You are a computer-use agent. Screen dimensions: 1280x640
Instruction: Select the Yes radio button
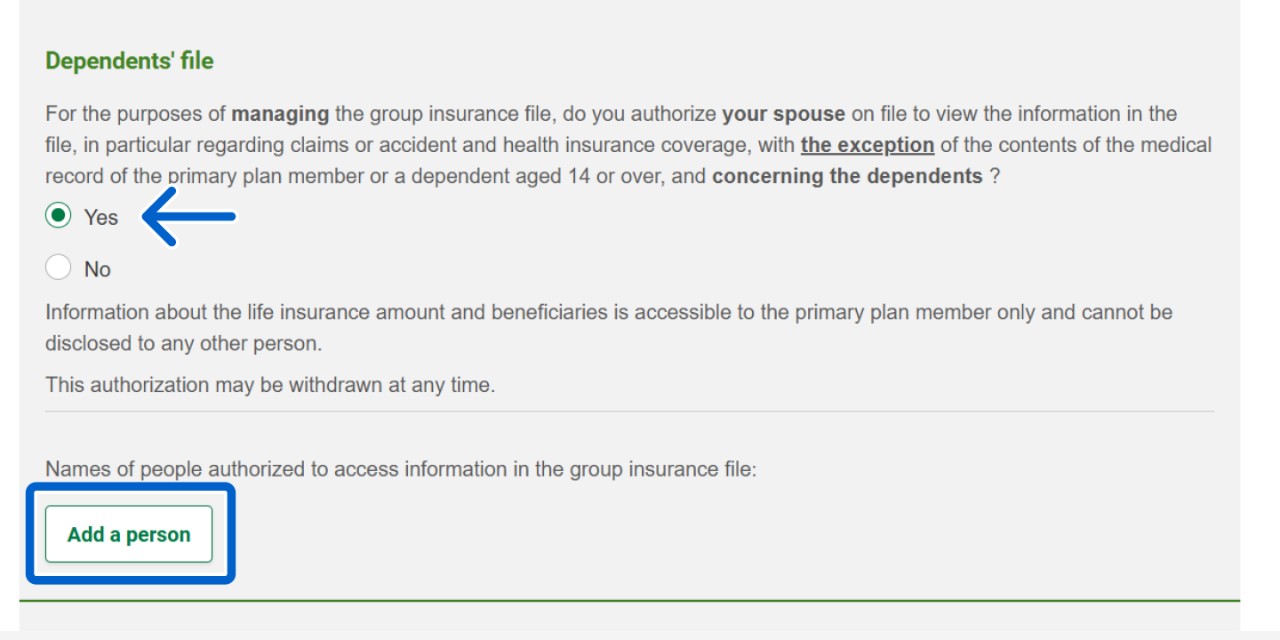pyautogui.click(x=59, y=216)
